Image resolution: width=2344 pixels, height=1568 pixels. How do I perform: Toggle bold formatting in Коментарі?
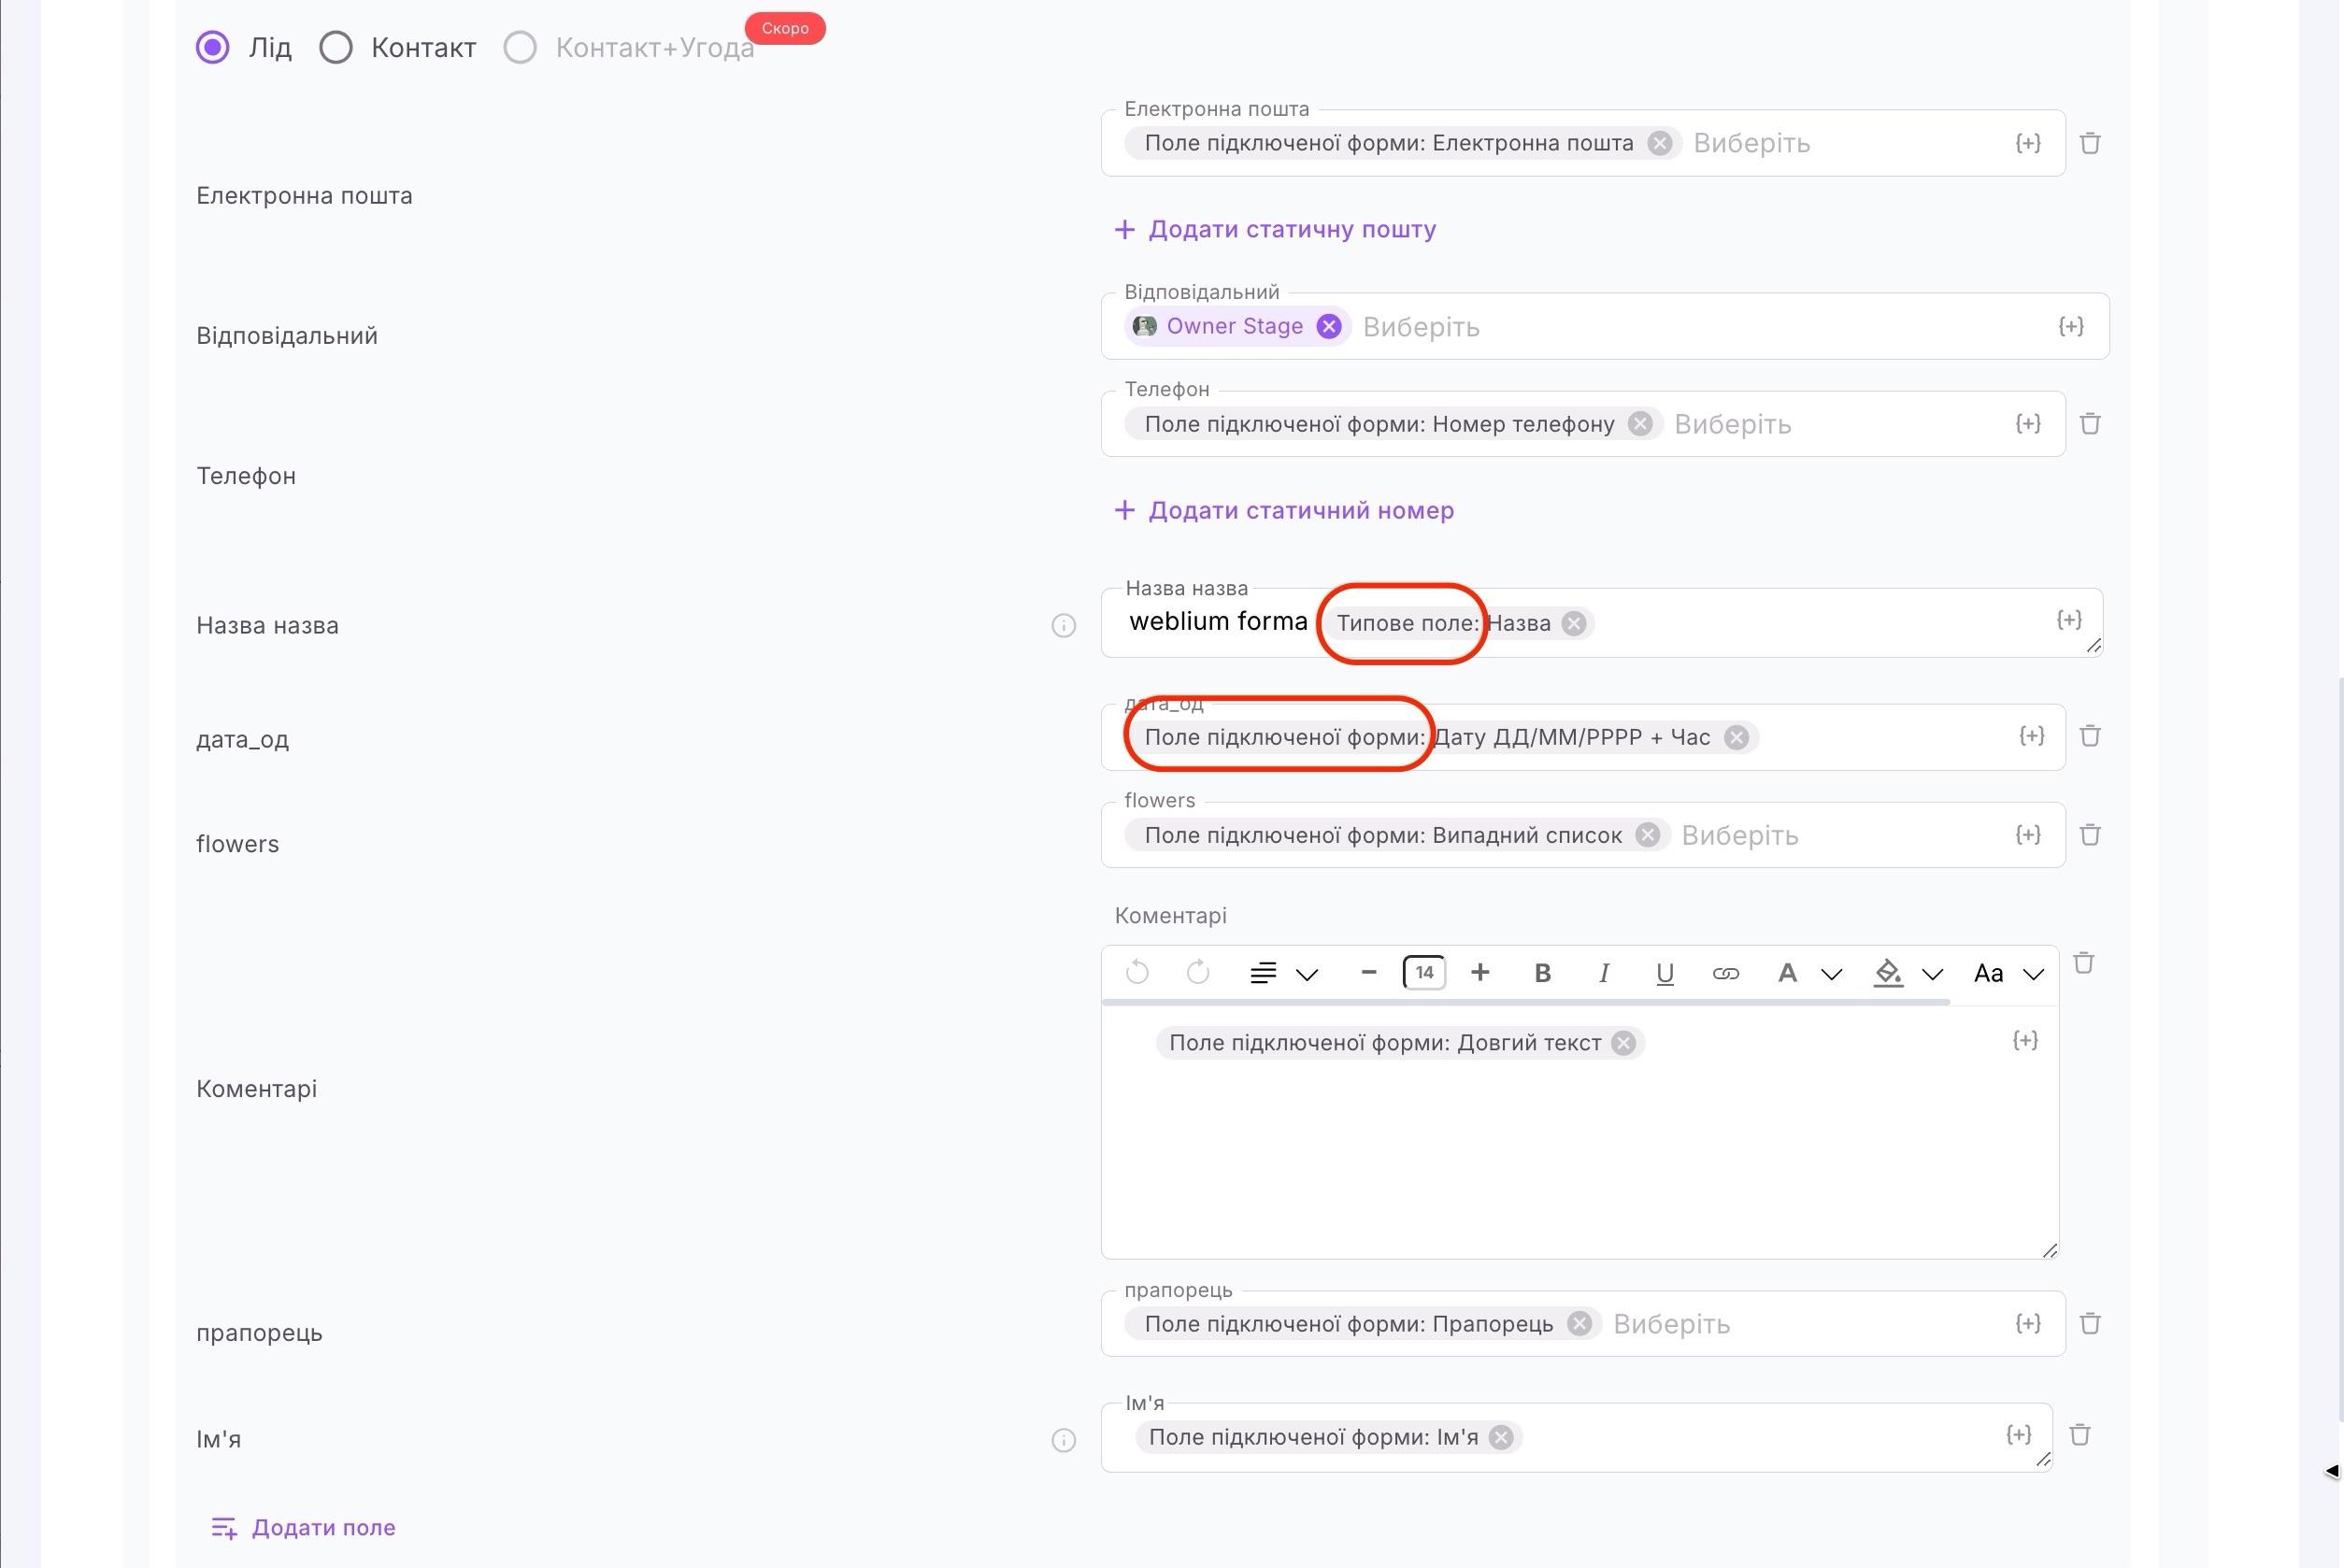pyautogui.click(x=1542, y=973)
